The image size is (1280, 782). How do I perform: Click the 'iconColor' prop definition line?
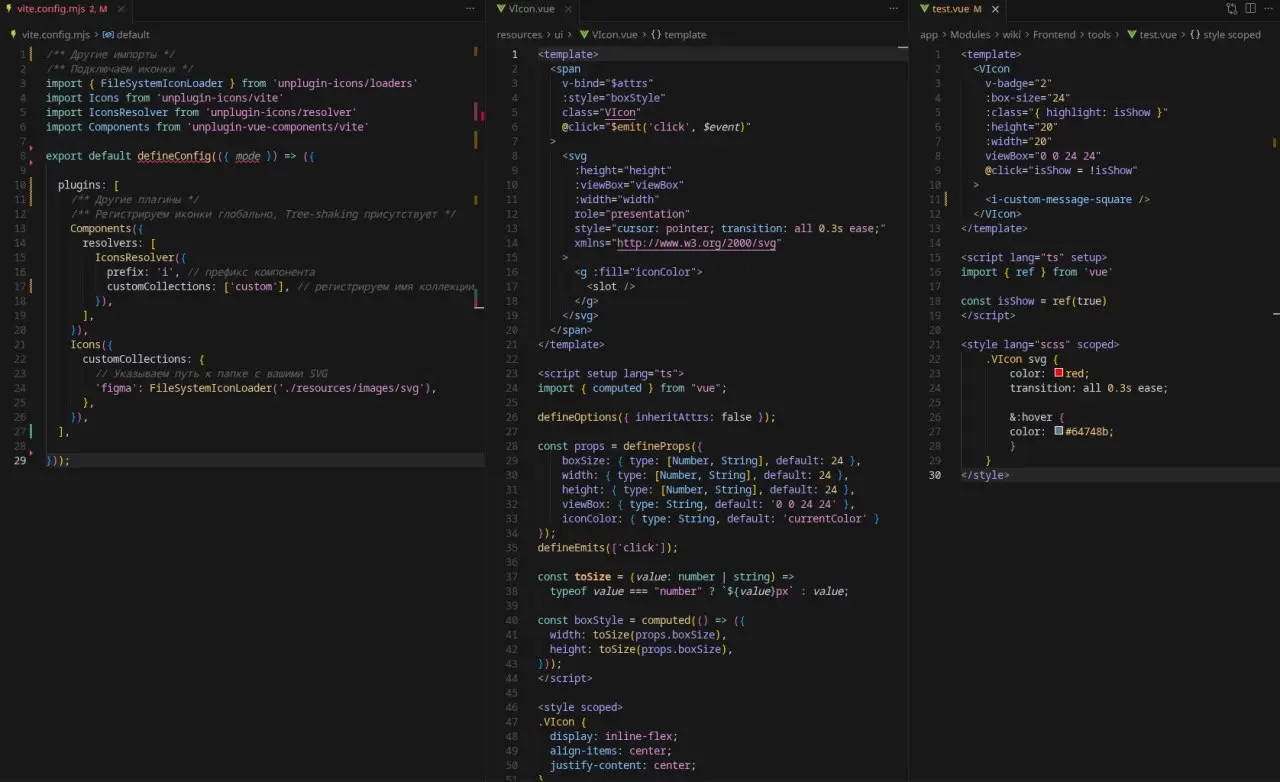(x=721, y=519)
